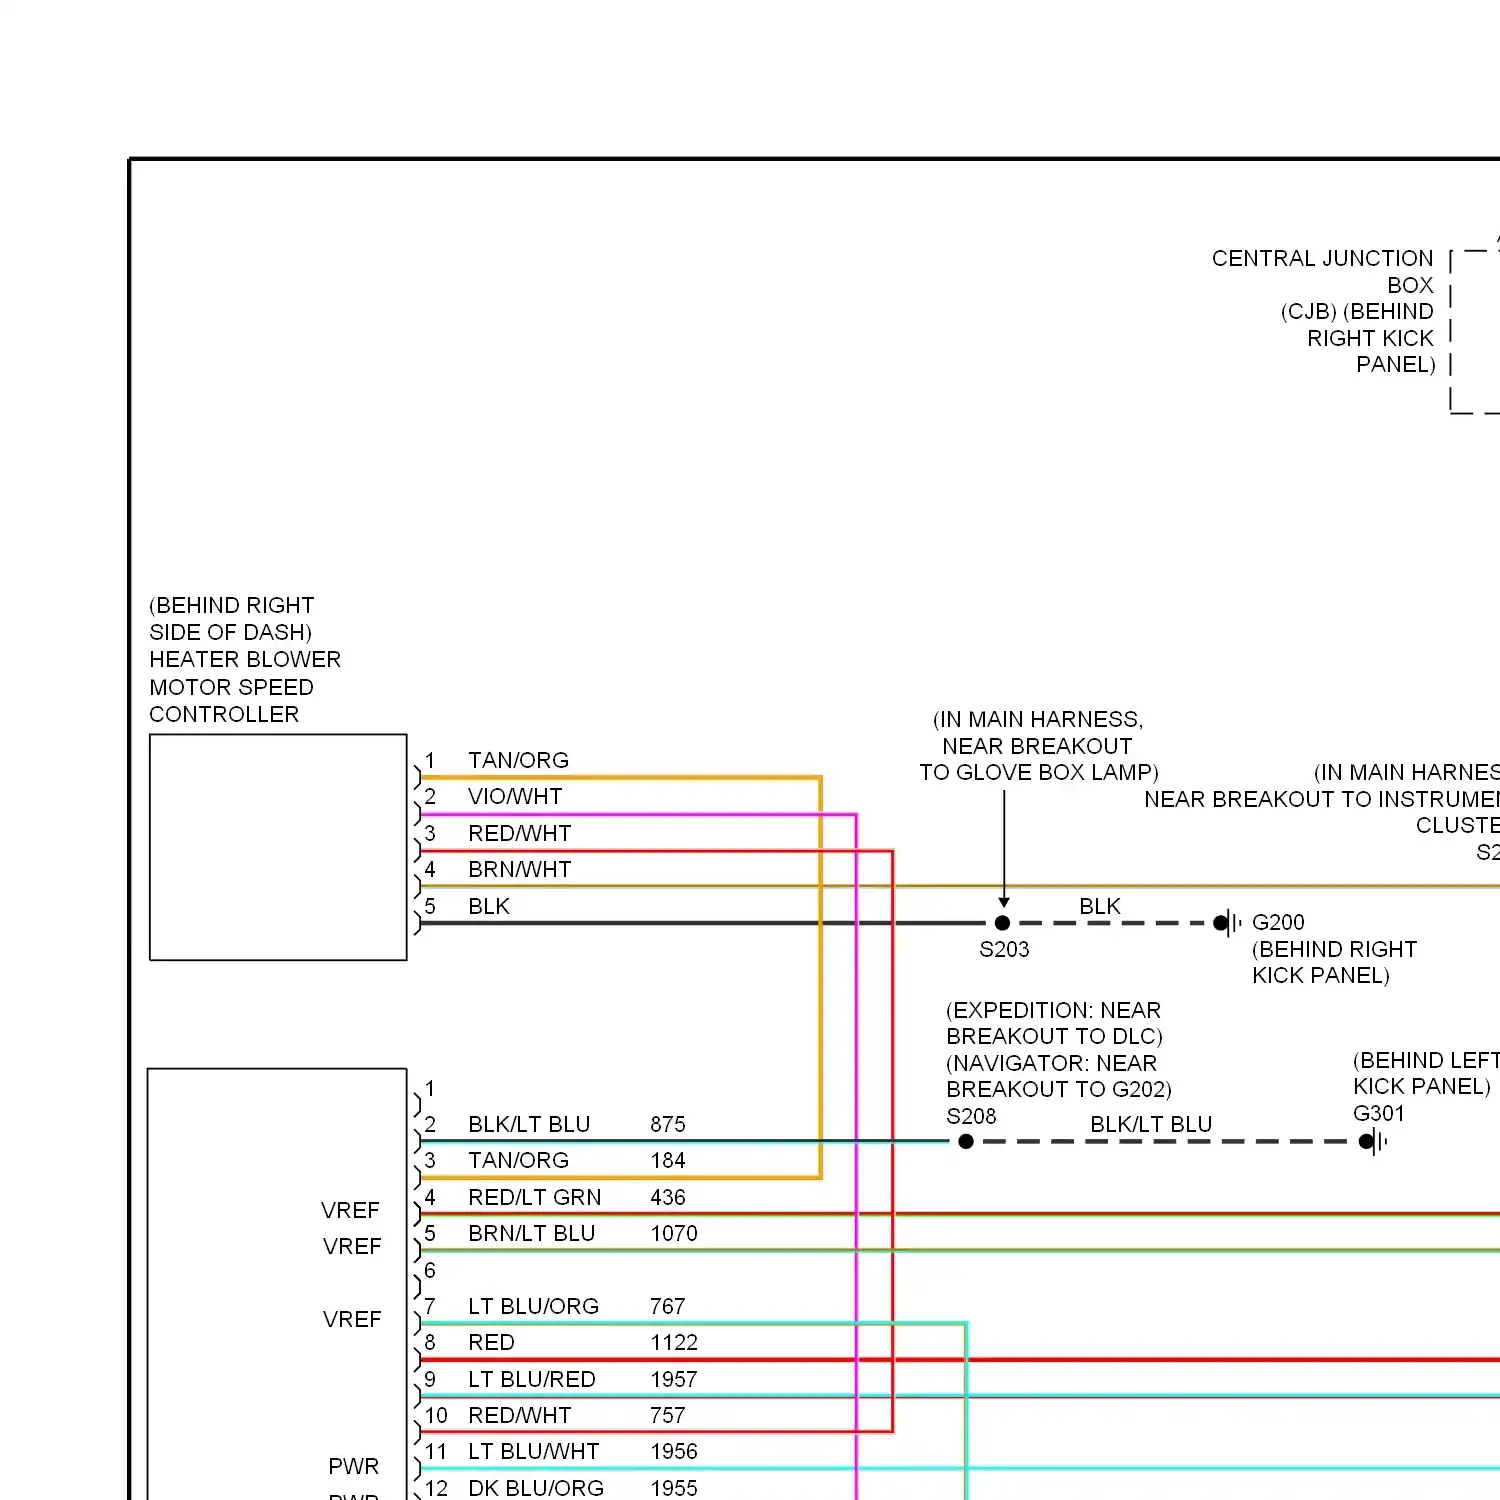
Task: Click the VREF label beside pin 4
Action: pyautogui.click(x=350, y=1210)
